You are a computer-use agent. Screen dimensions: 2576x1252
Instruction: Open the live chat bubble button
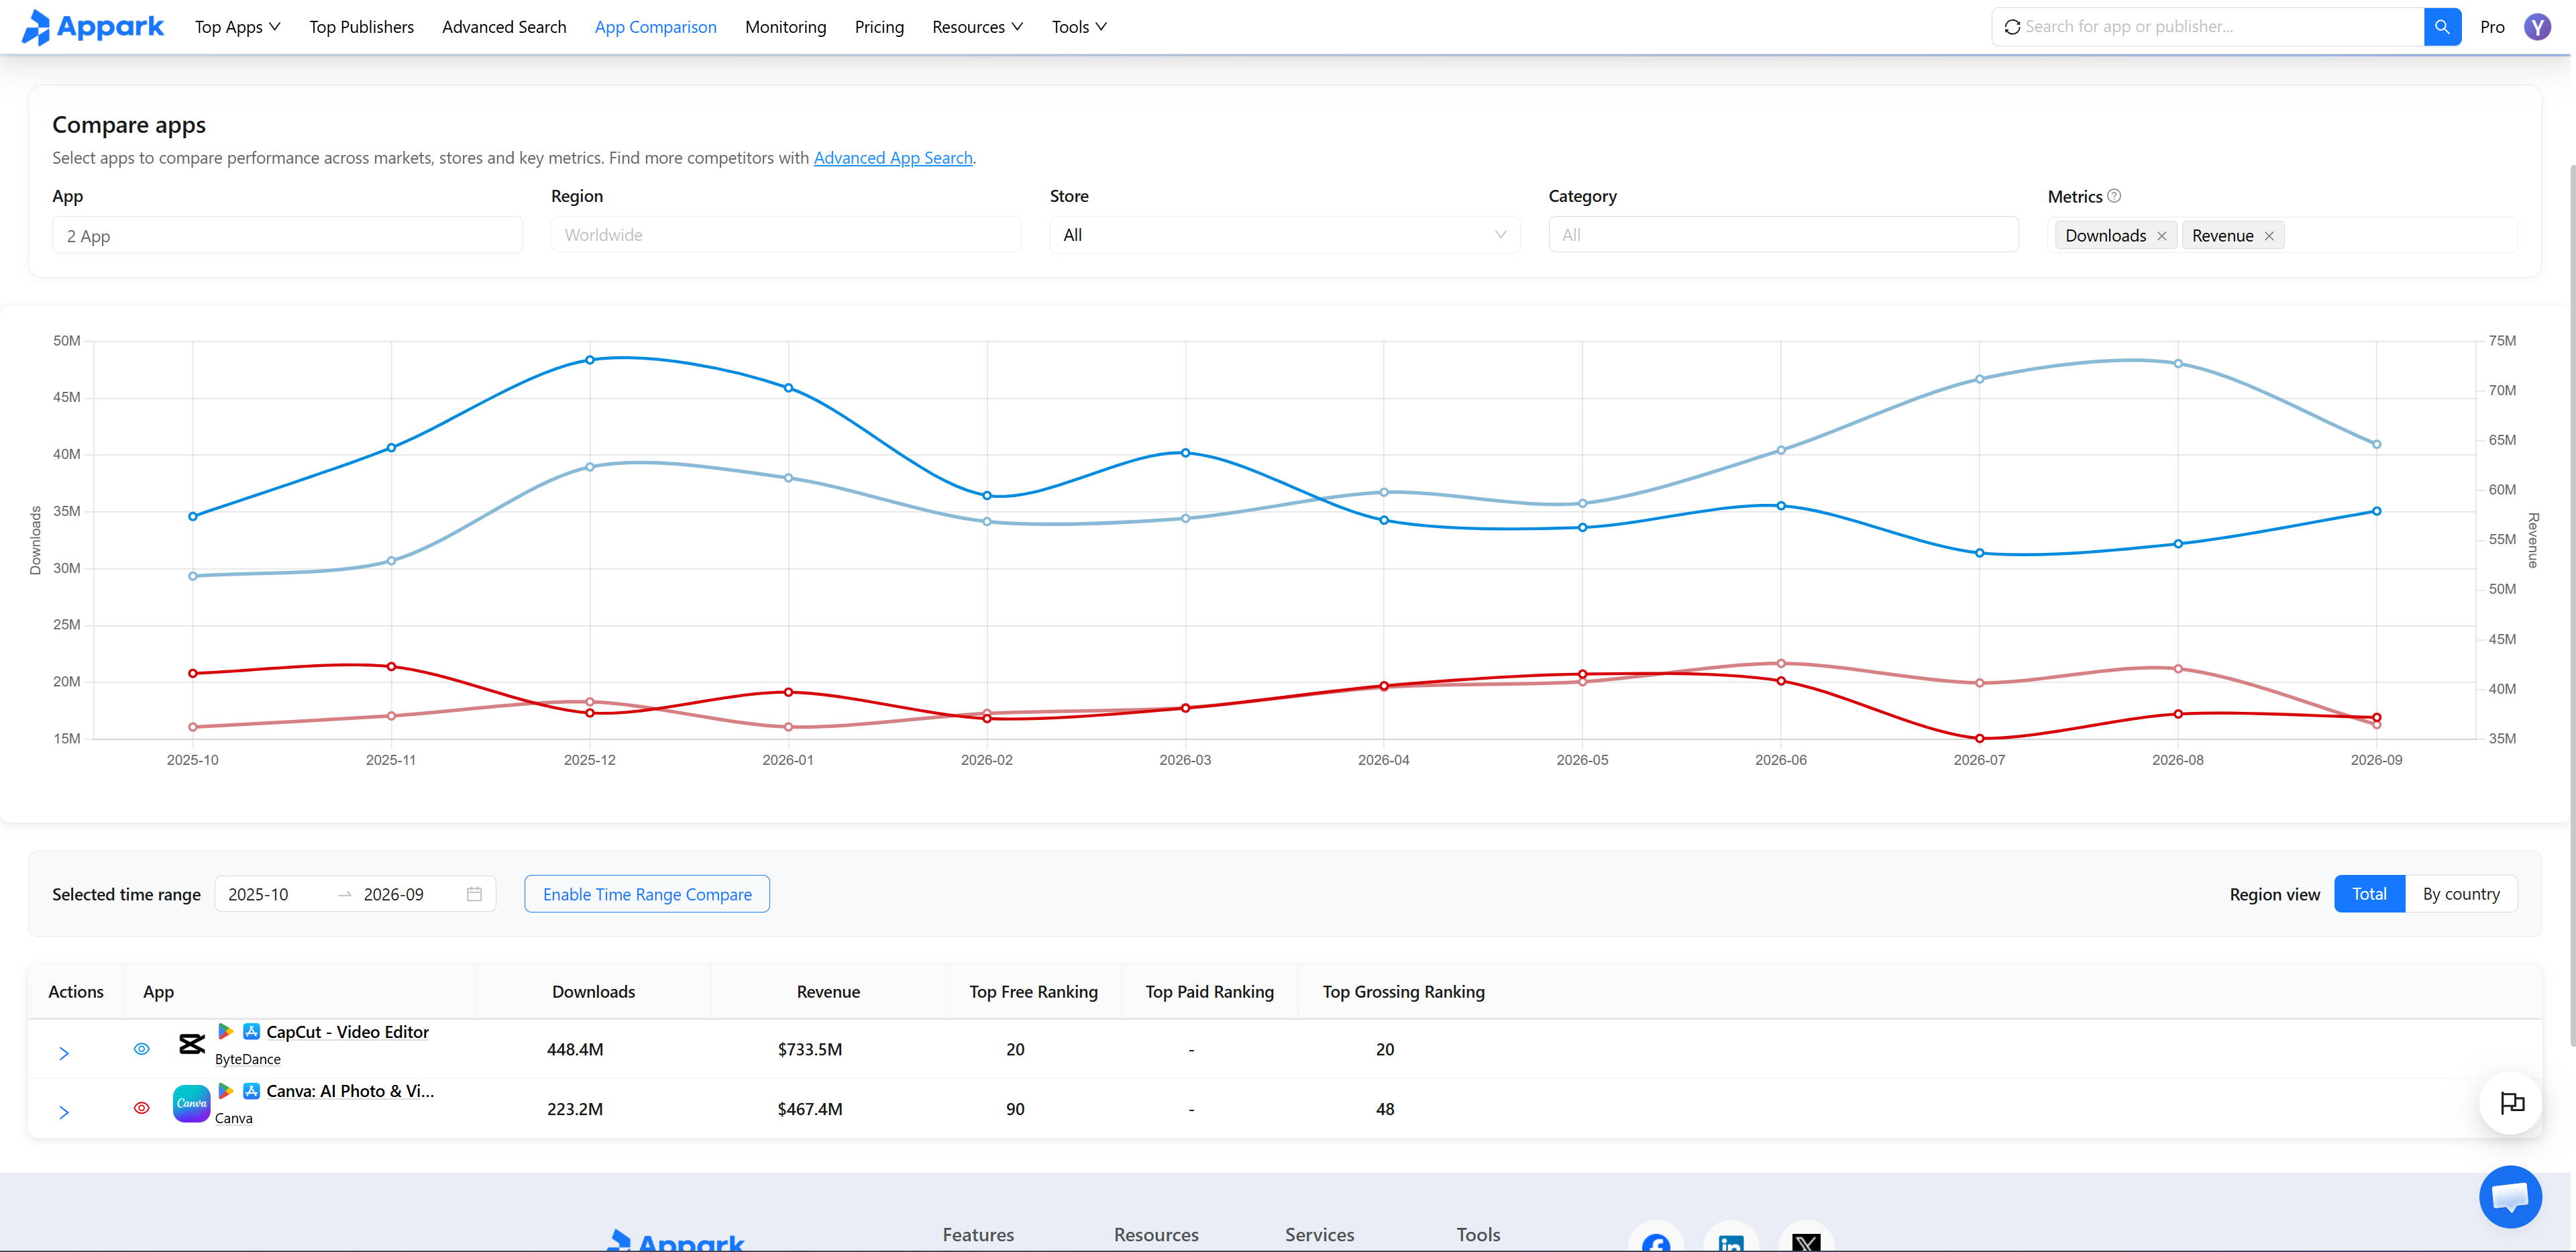tap(2509, 1196)
